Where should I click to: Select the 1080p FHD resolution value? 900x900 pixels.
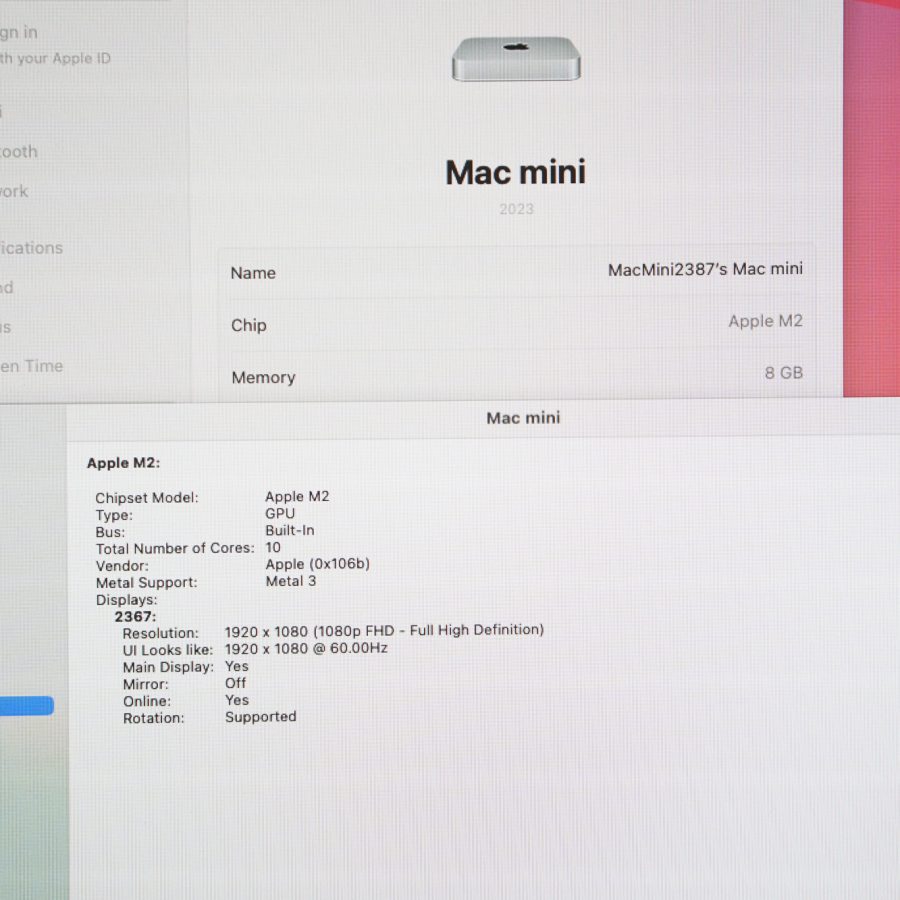pos(384,631)
